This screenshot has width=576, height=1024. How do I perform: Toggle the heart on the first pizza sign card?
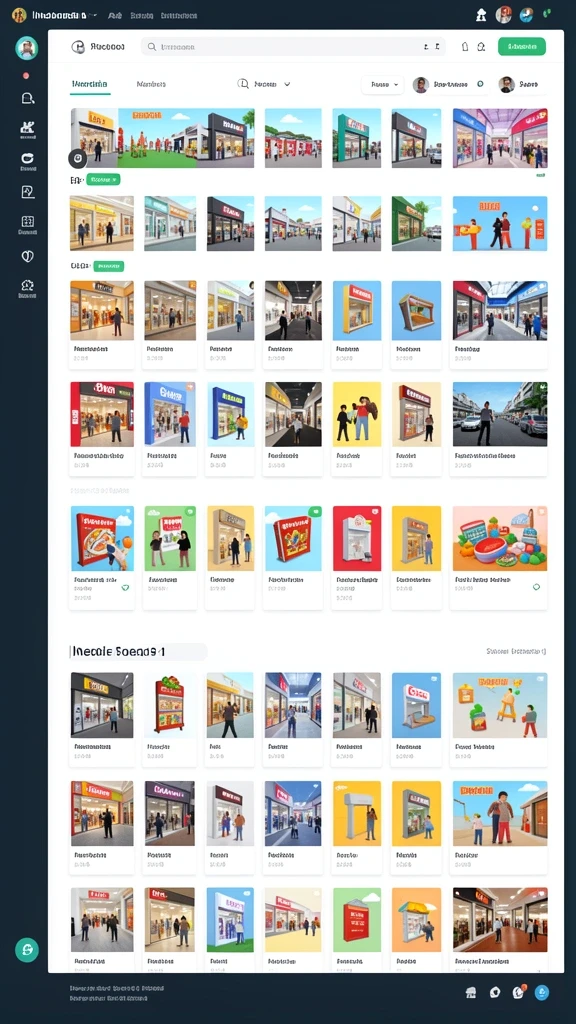(x=125, y=588)
